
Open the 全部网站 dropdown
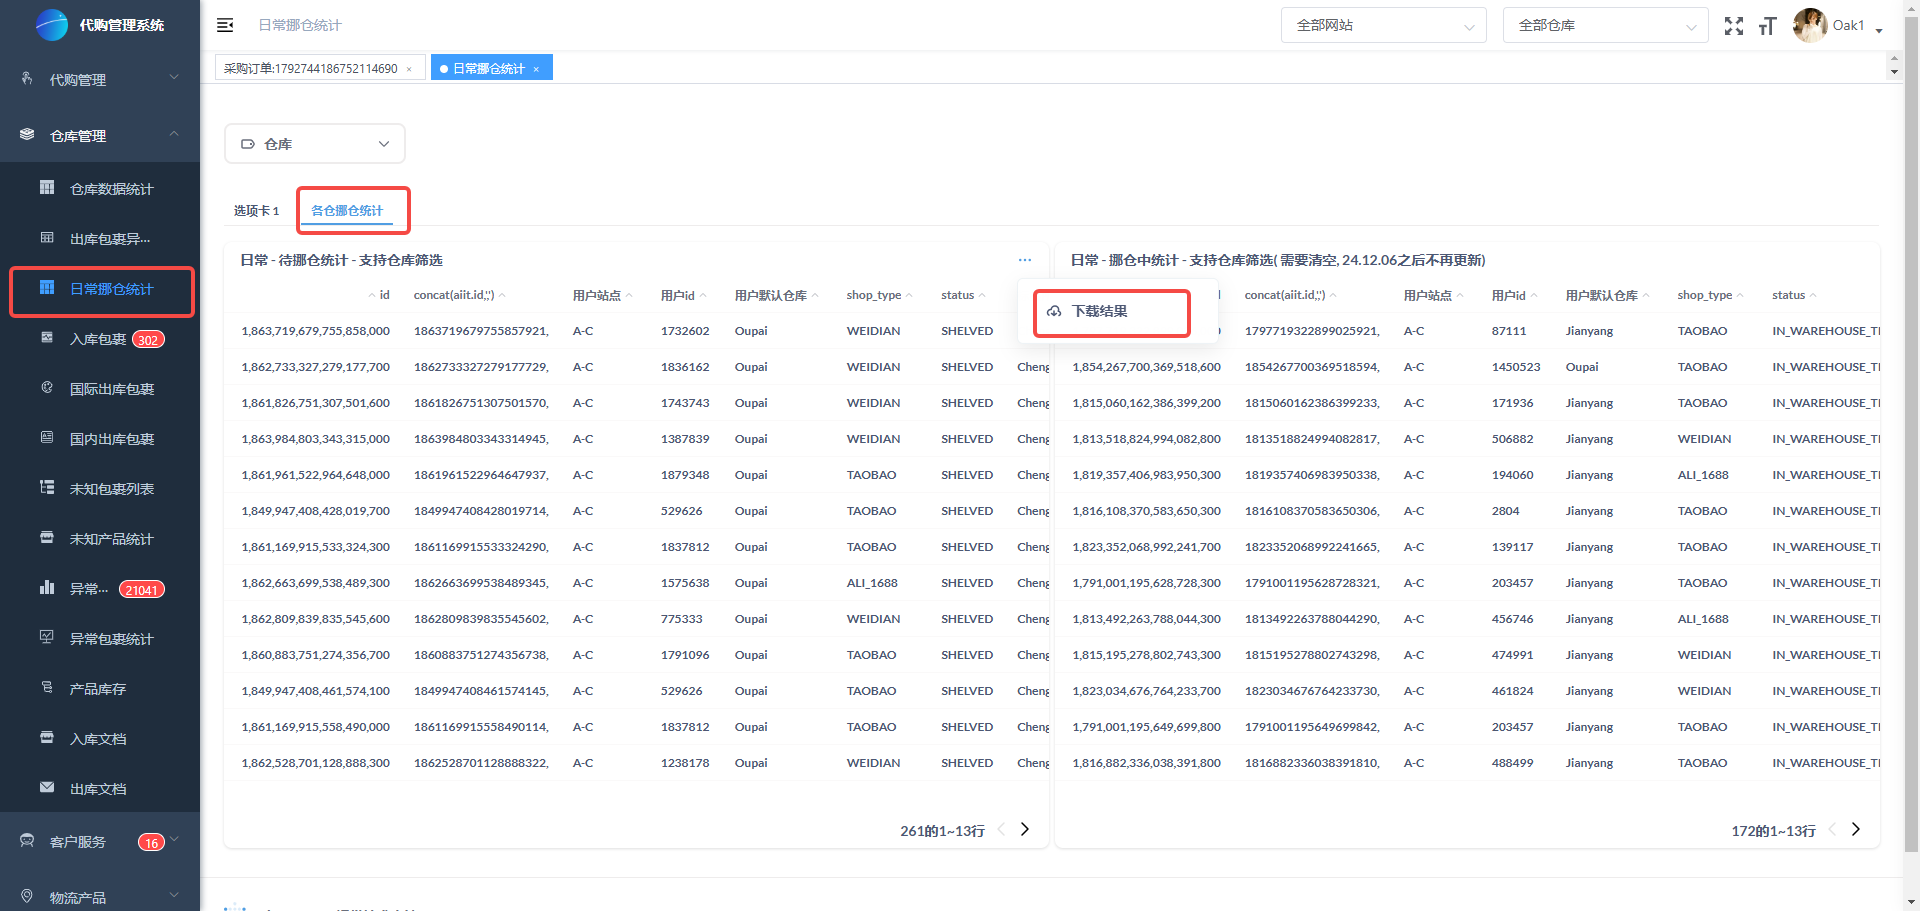(1383, 26)
